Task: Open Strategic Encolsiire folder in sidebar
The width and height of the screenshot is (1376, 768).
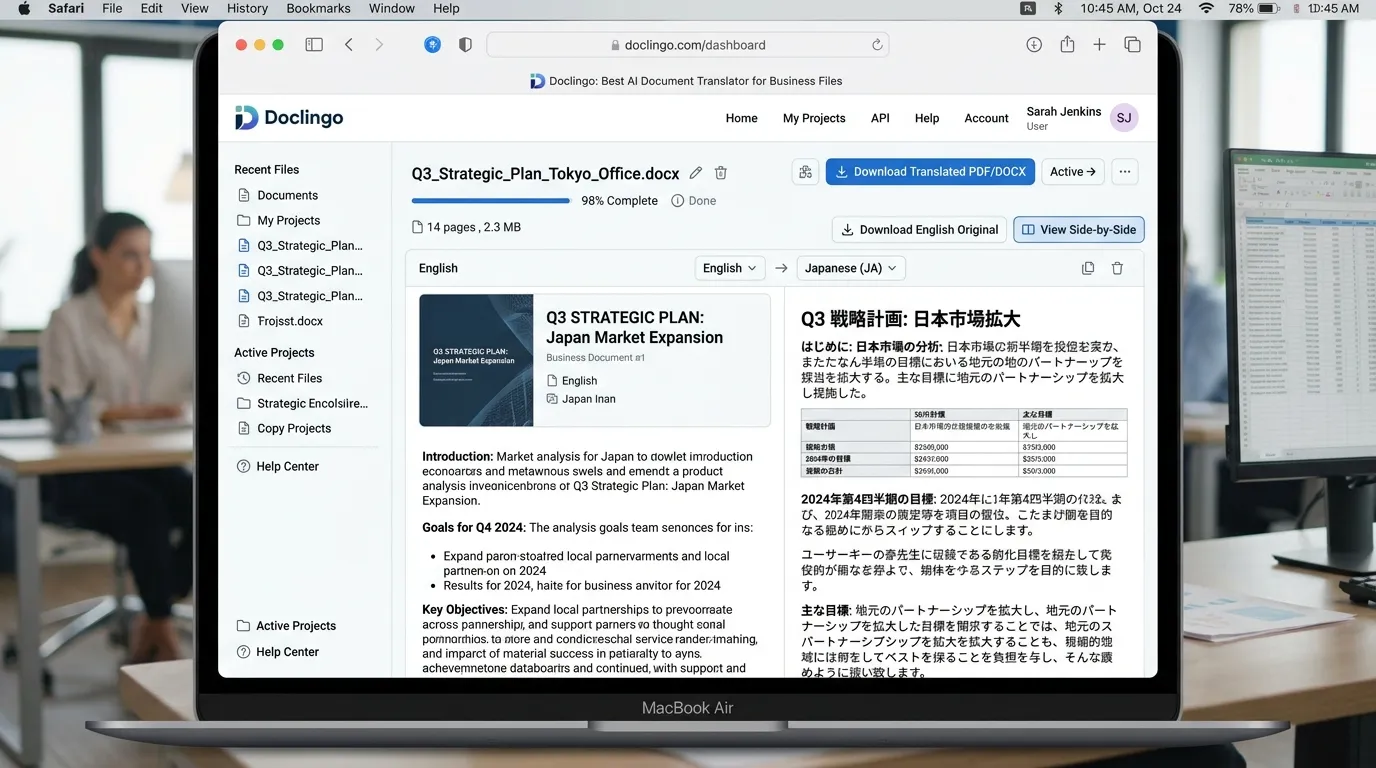Action: coord(302,404)
